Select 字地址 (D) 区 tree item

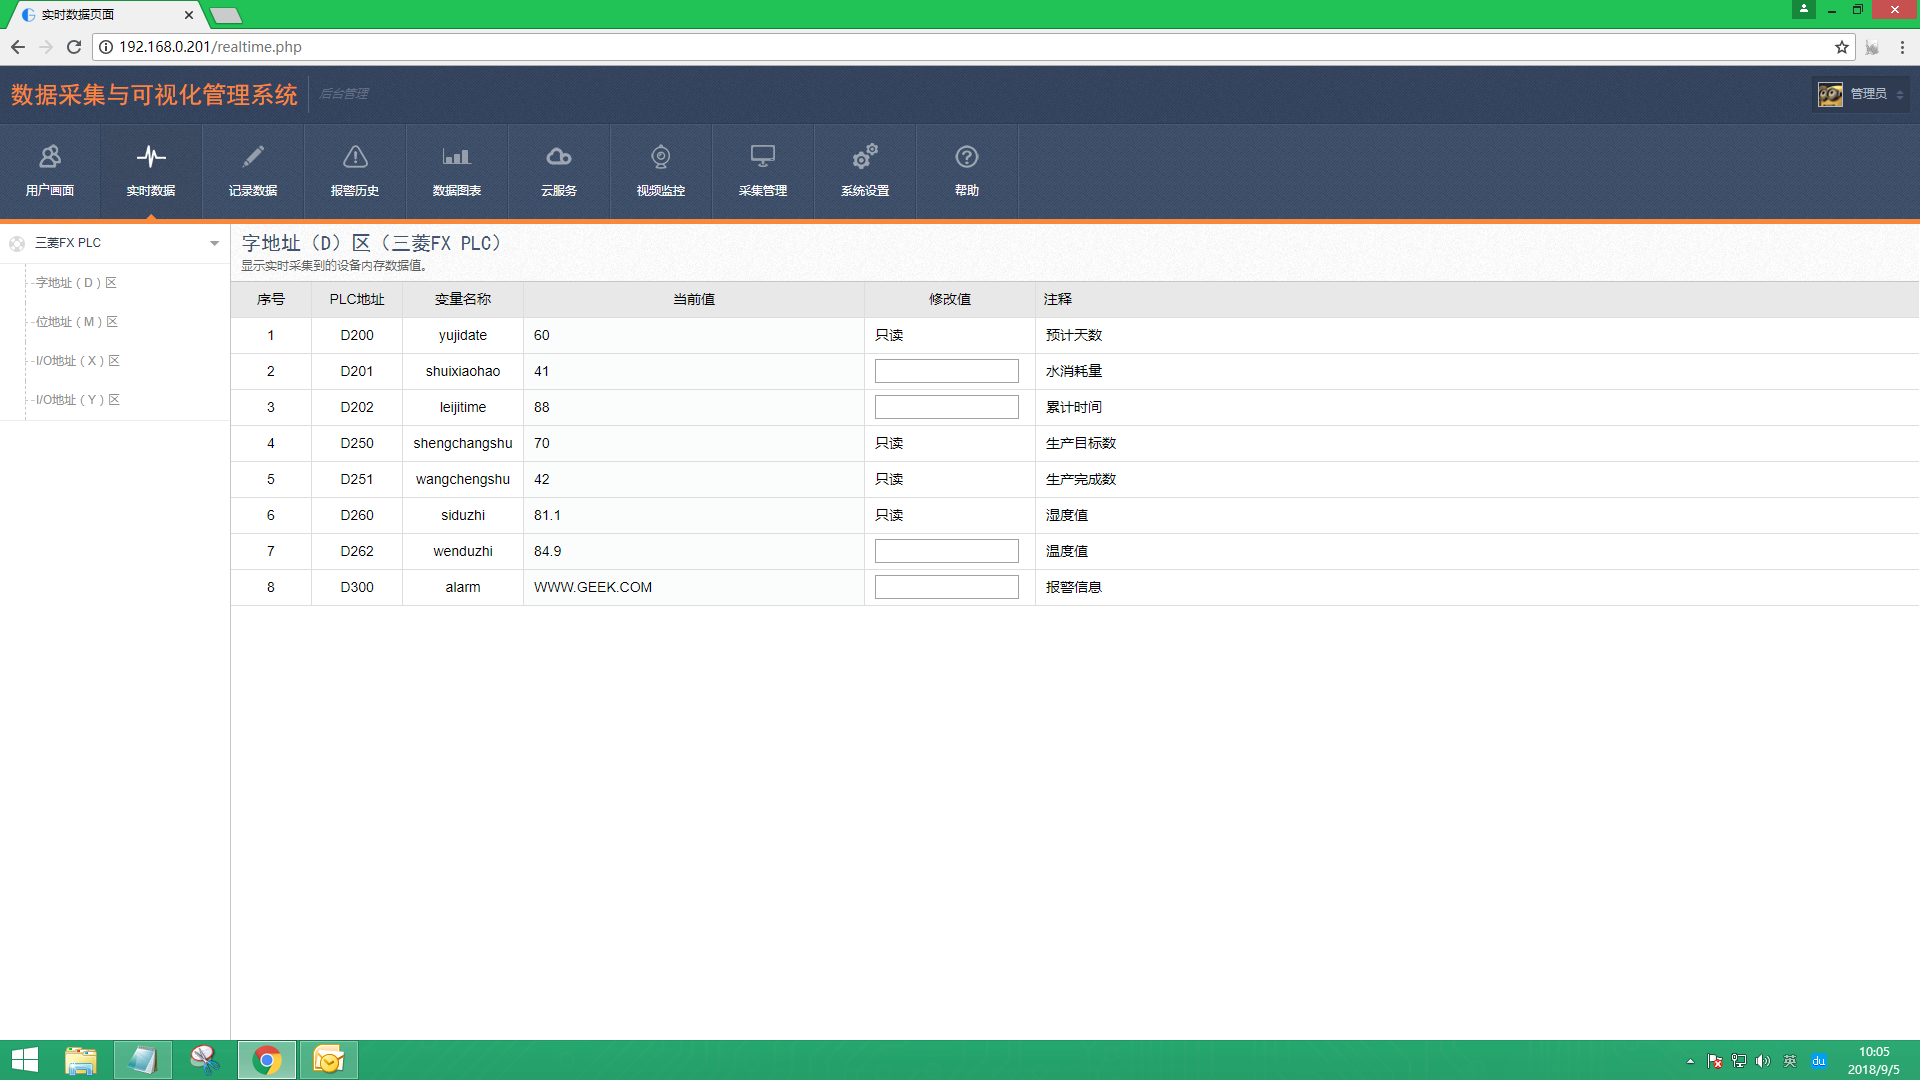76,283
